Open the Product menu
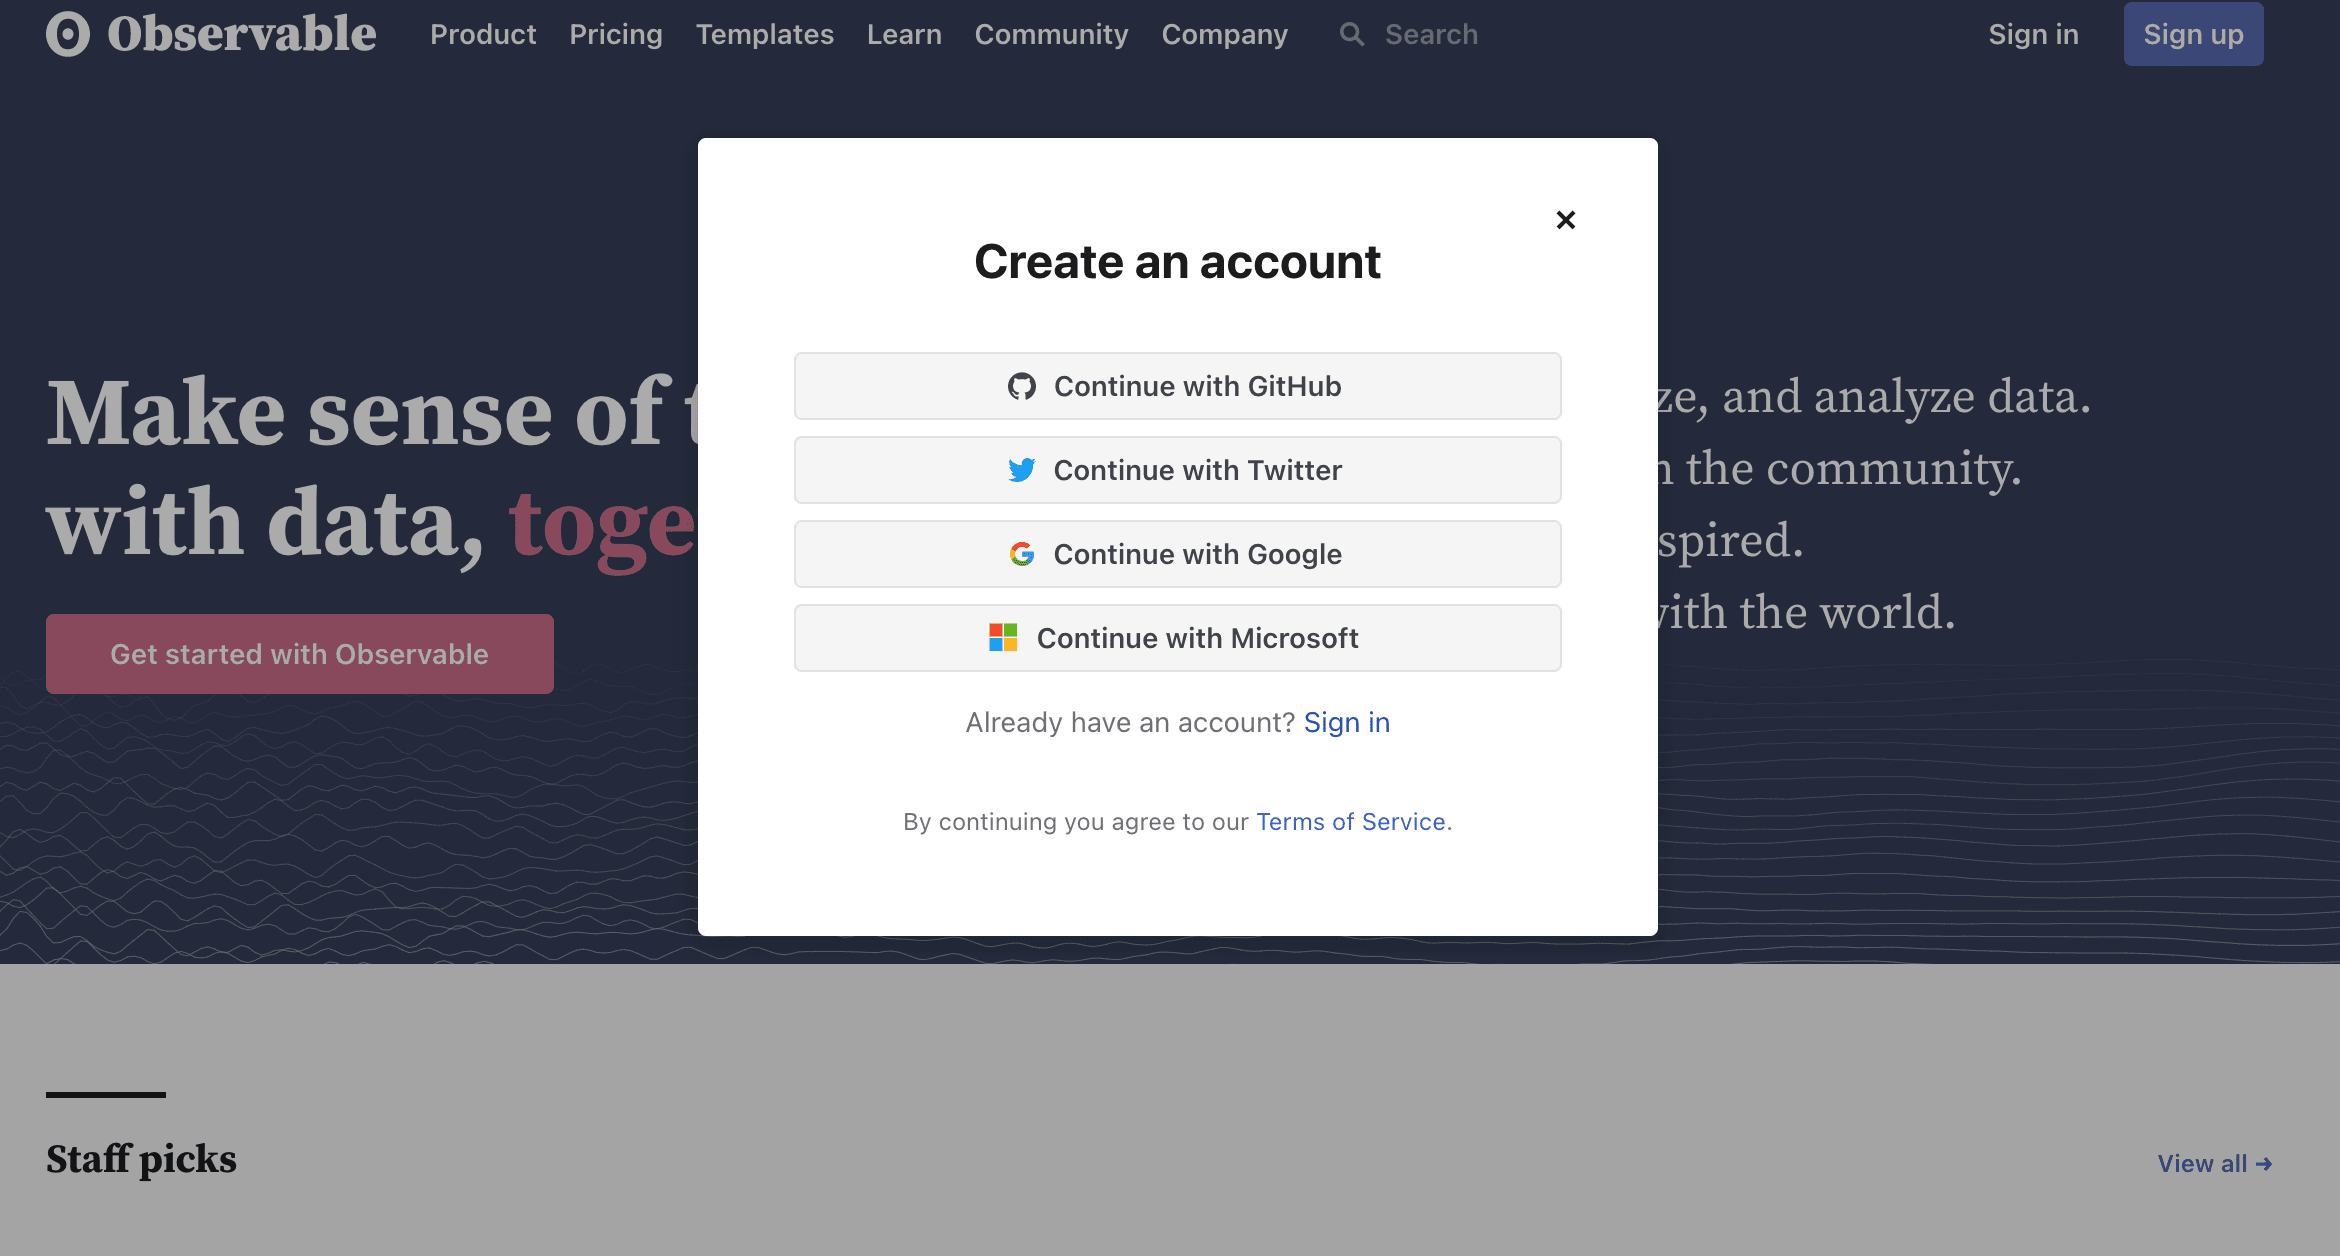 [x=483, y=35]
